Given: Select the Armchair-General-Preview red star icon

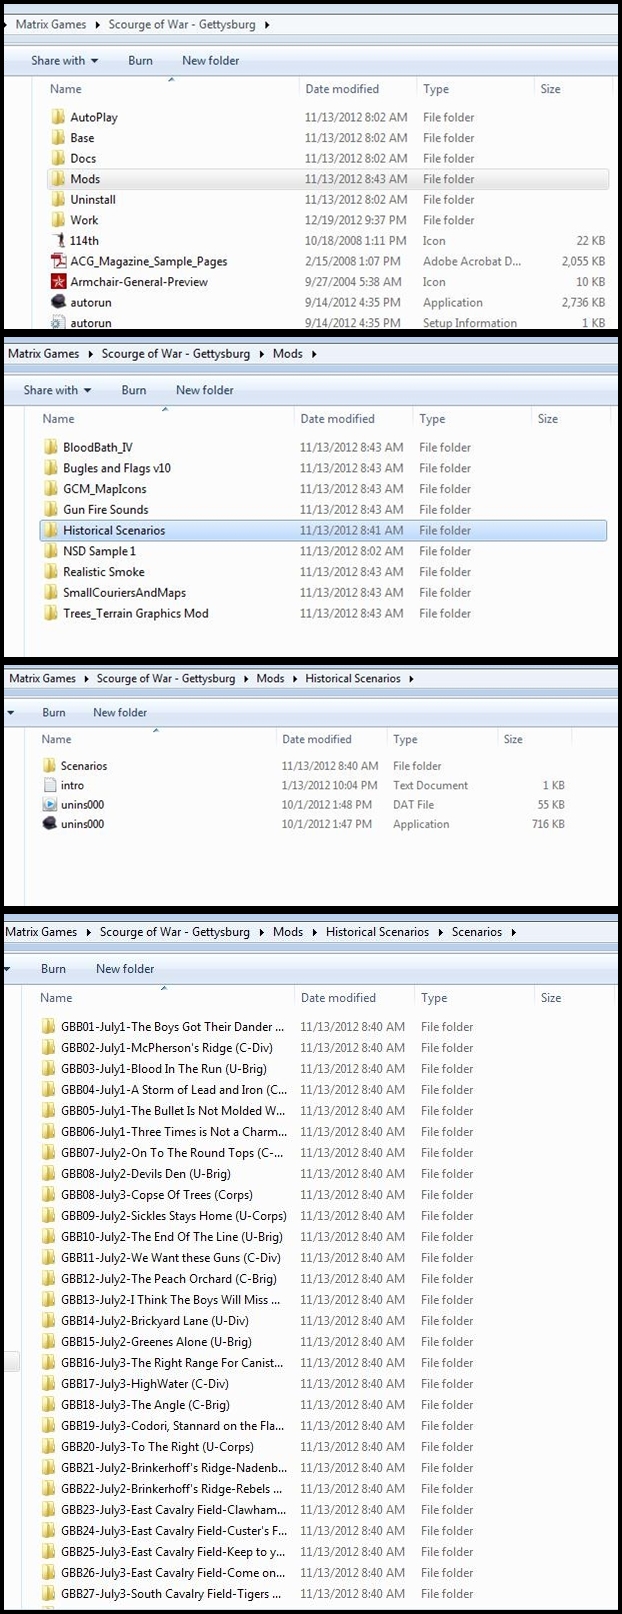Looking at the screenshot, I should click(58, 282).
